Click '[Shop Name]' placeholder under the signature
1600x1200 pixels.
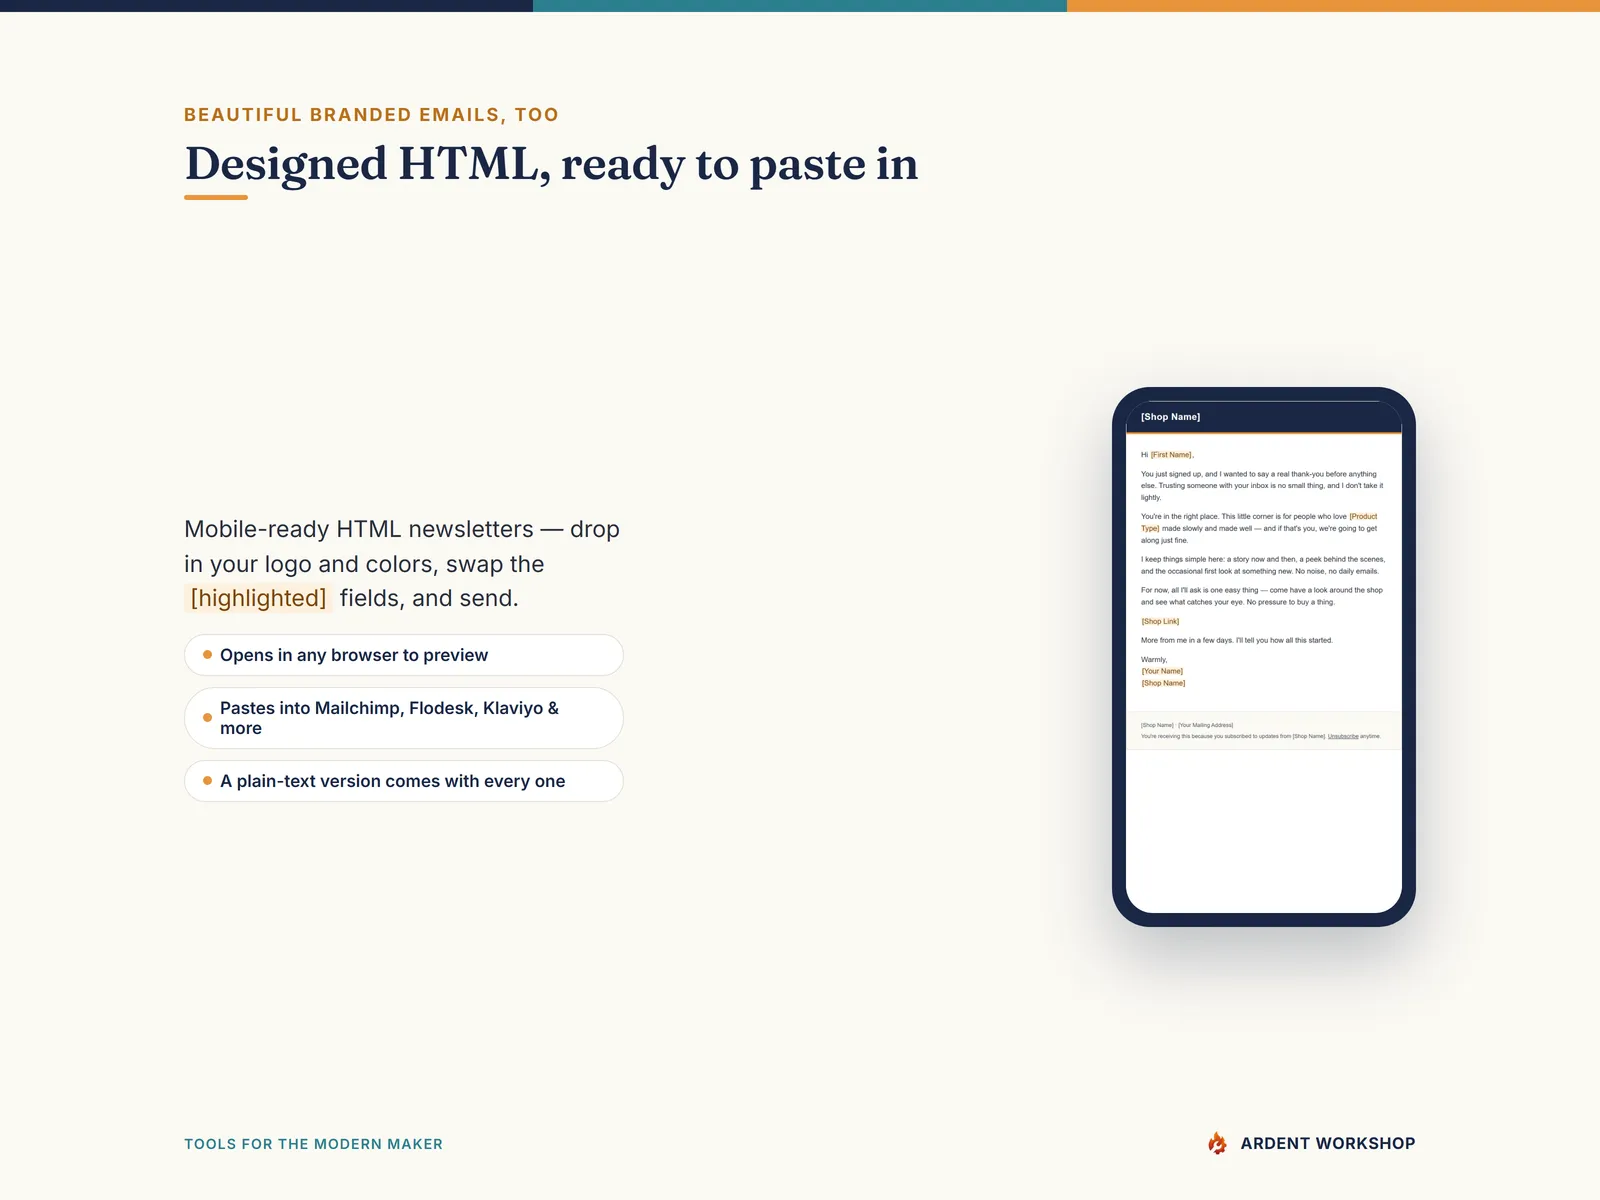(x=1163, y=683)
